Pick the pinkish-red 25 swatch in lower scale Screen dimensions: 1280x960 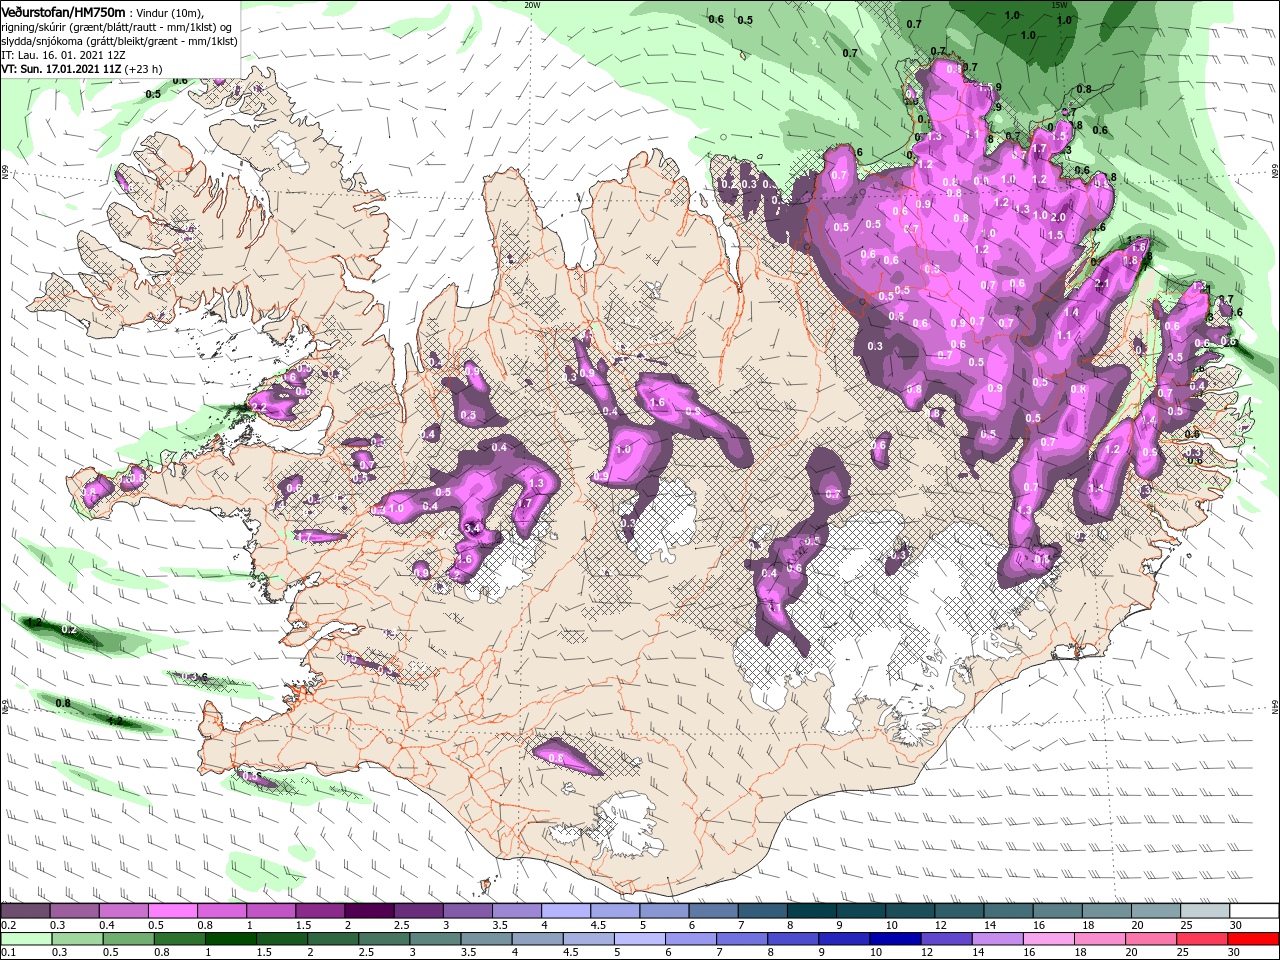pos(1204,939)
